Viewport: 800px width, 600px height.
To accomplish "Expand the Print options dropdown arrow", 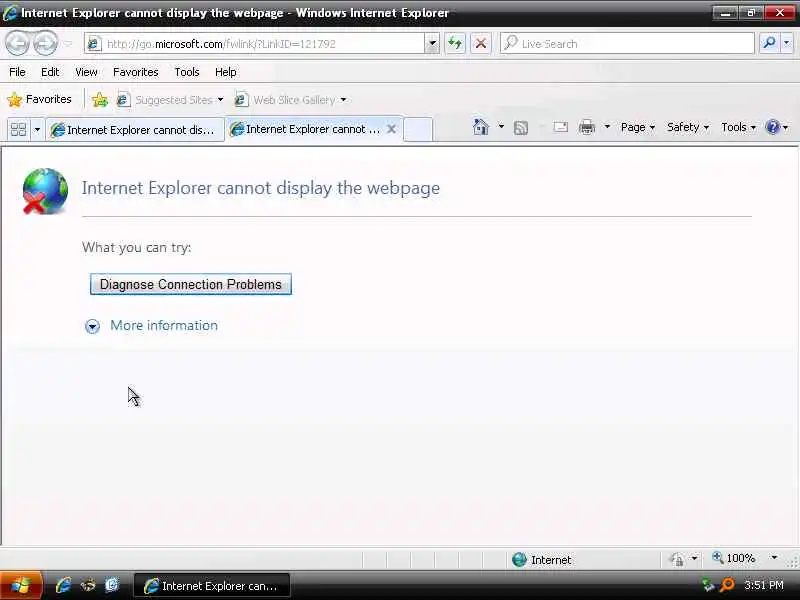I will [607, 127].
